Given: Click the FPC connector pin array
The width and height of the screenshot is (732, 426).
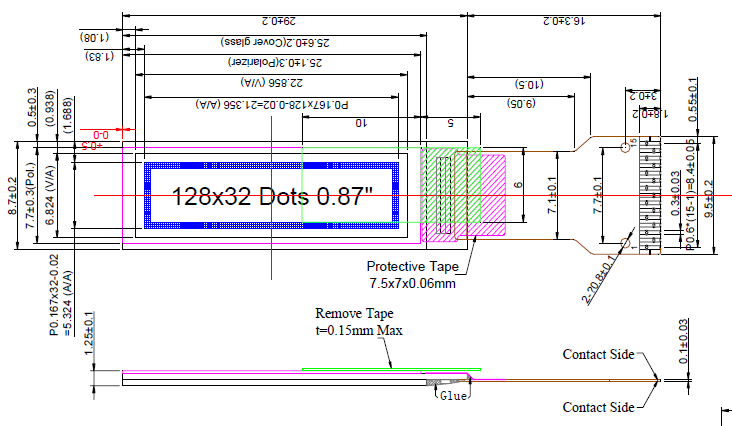Looking at the screenshot, I should pos(651,195).
